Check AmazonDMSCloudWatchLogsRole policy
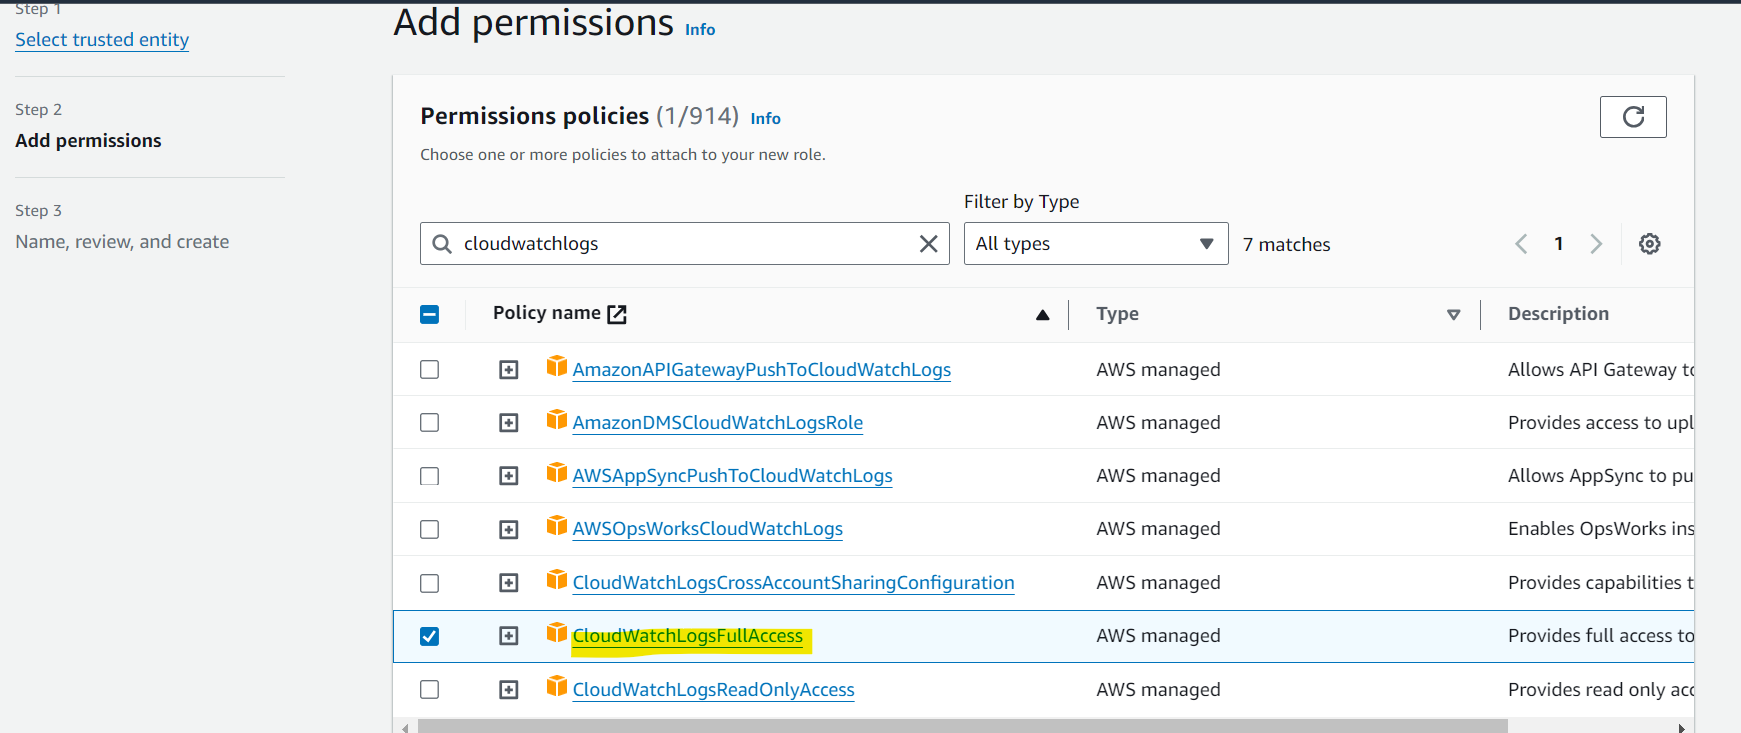Image resolution: width=1741 pixels, height=733 pixels. coord(430,423)
